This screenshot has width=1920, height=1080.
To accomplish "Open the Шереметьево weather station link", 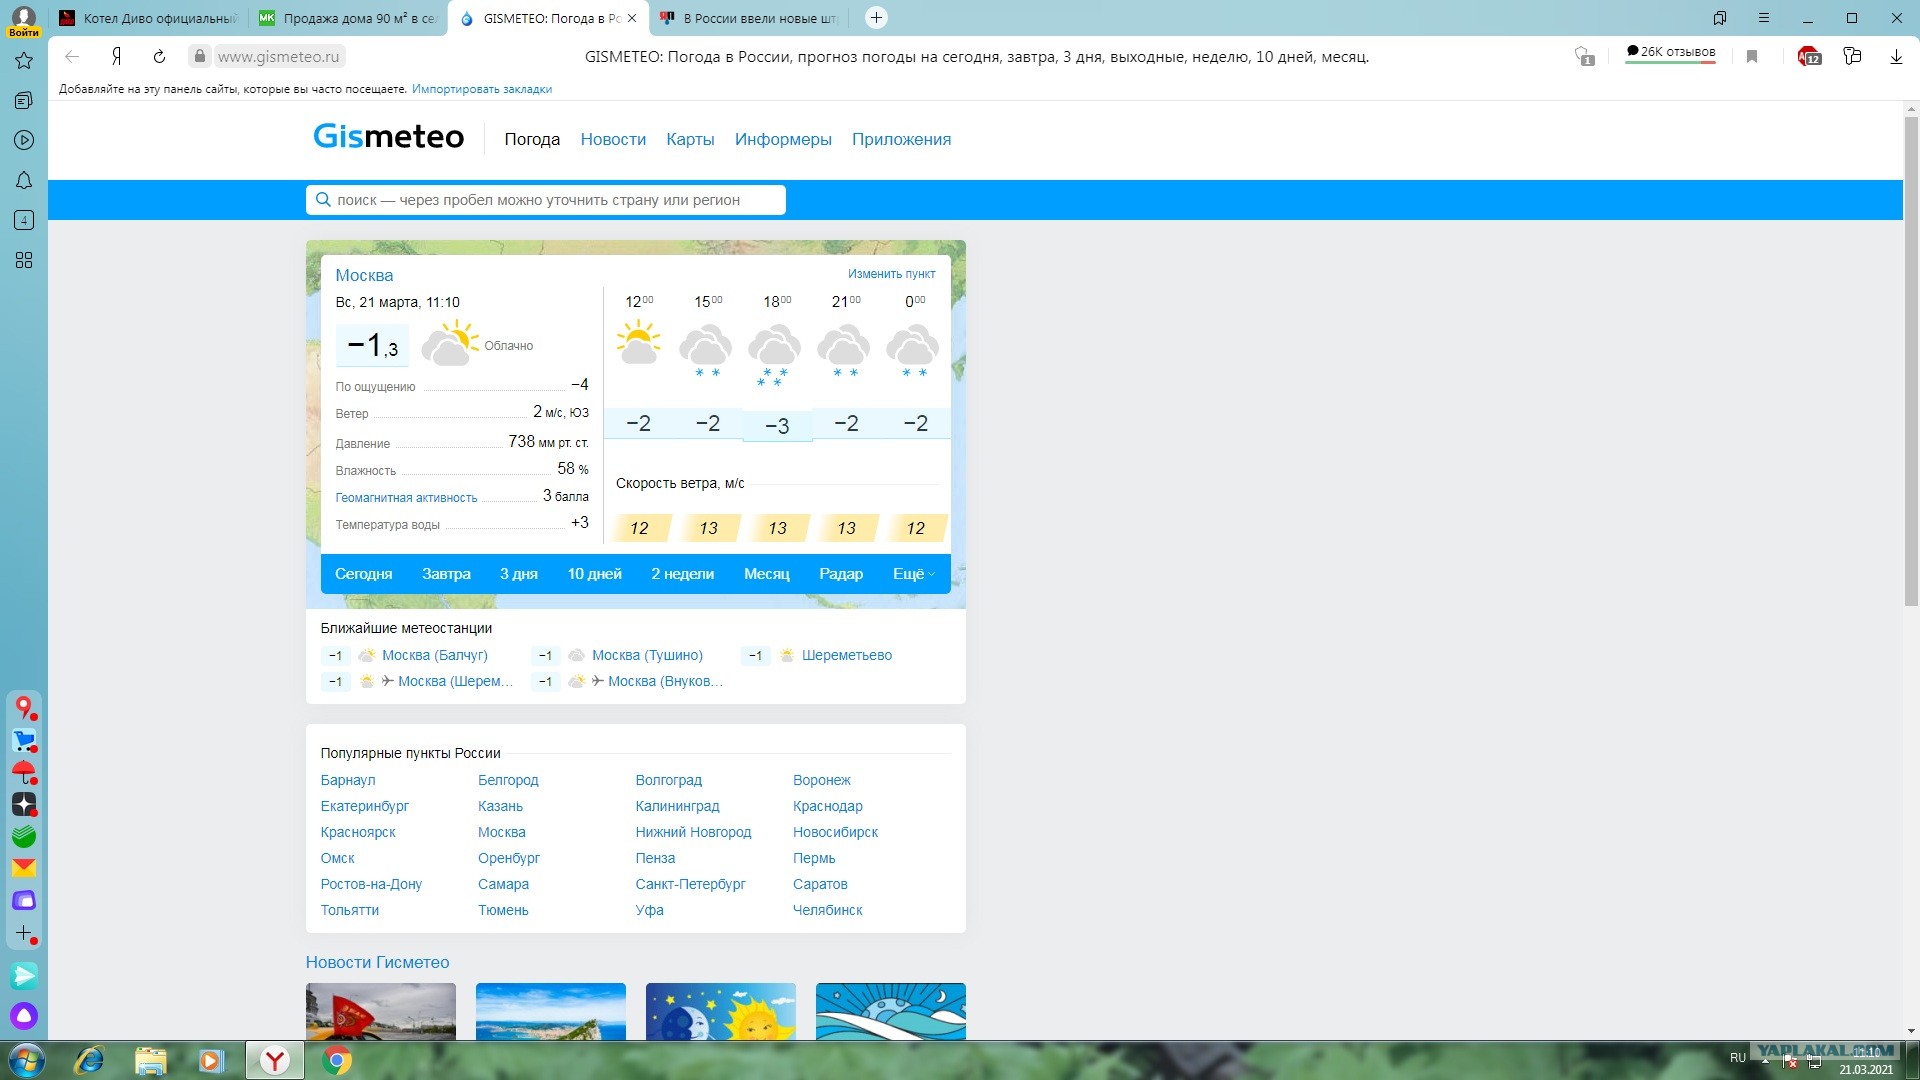I will (x=847, y=656).
